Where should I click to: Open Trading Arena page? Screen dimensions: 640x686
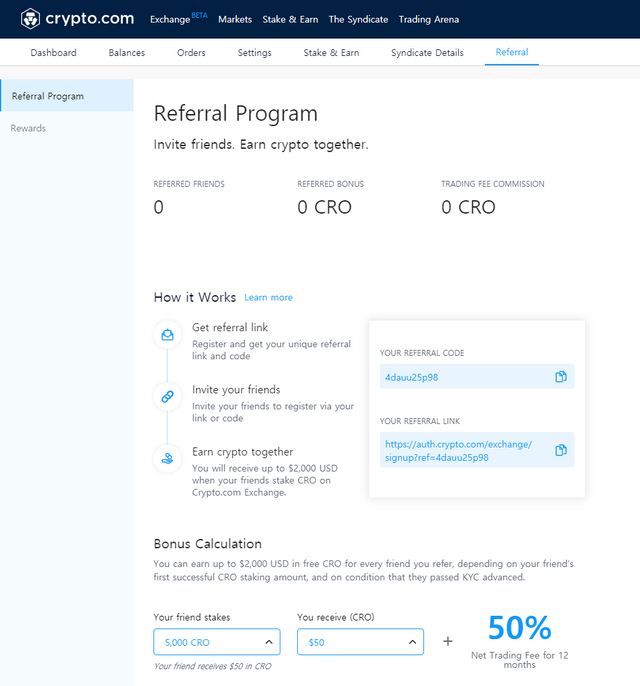tap(429, 19)
